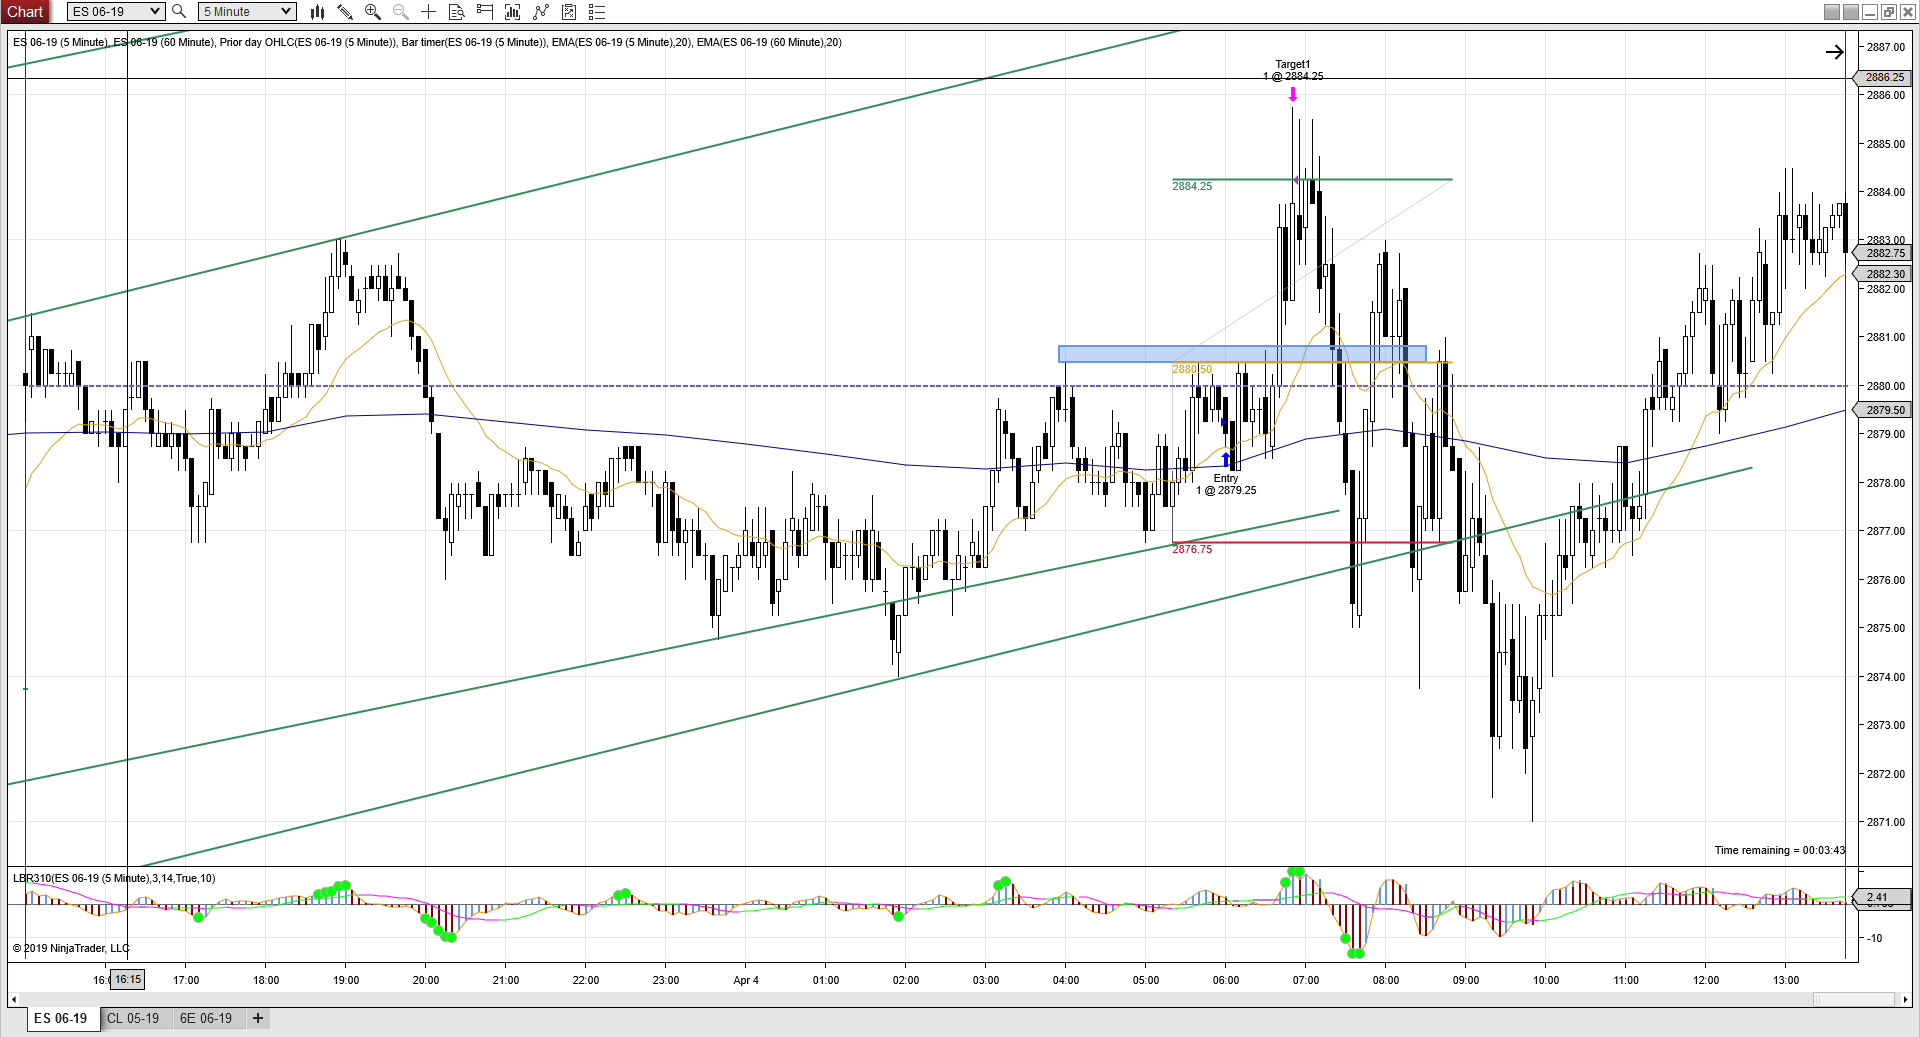Click the 2879.50 price axis marker

pos(1884,410)
